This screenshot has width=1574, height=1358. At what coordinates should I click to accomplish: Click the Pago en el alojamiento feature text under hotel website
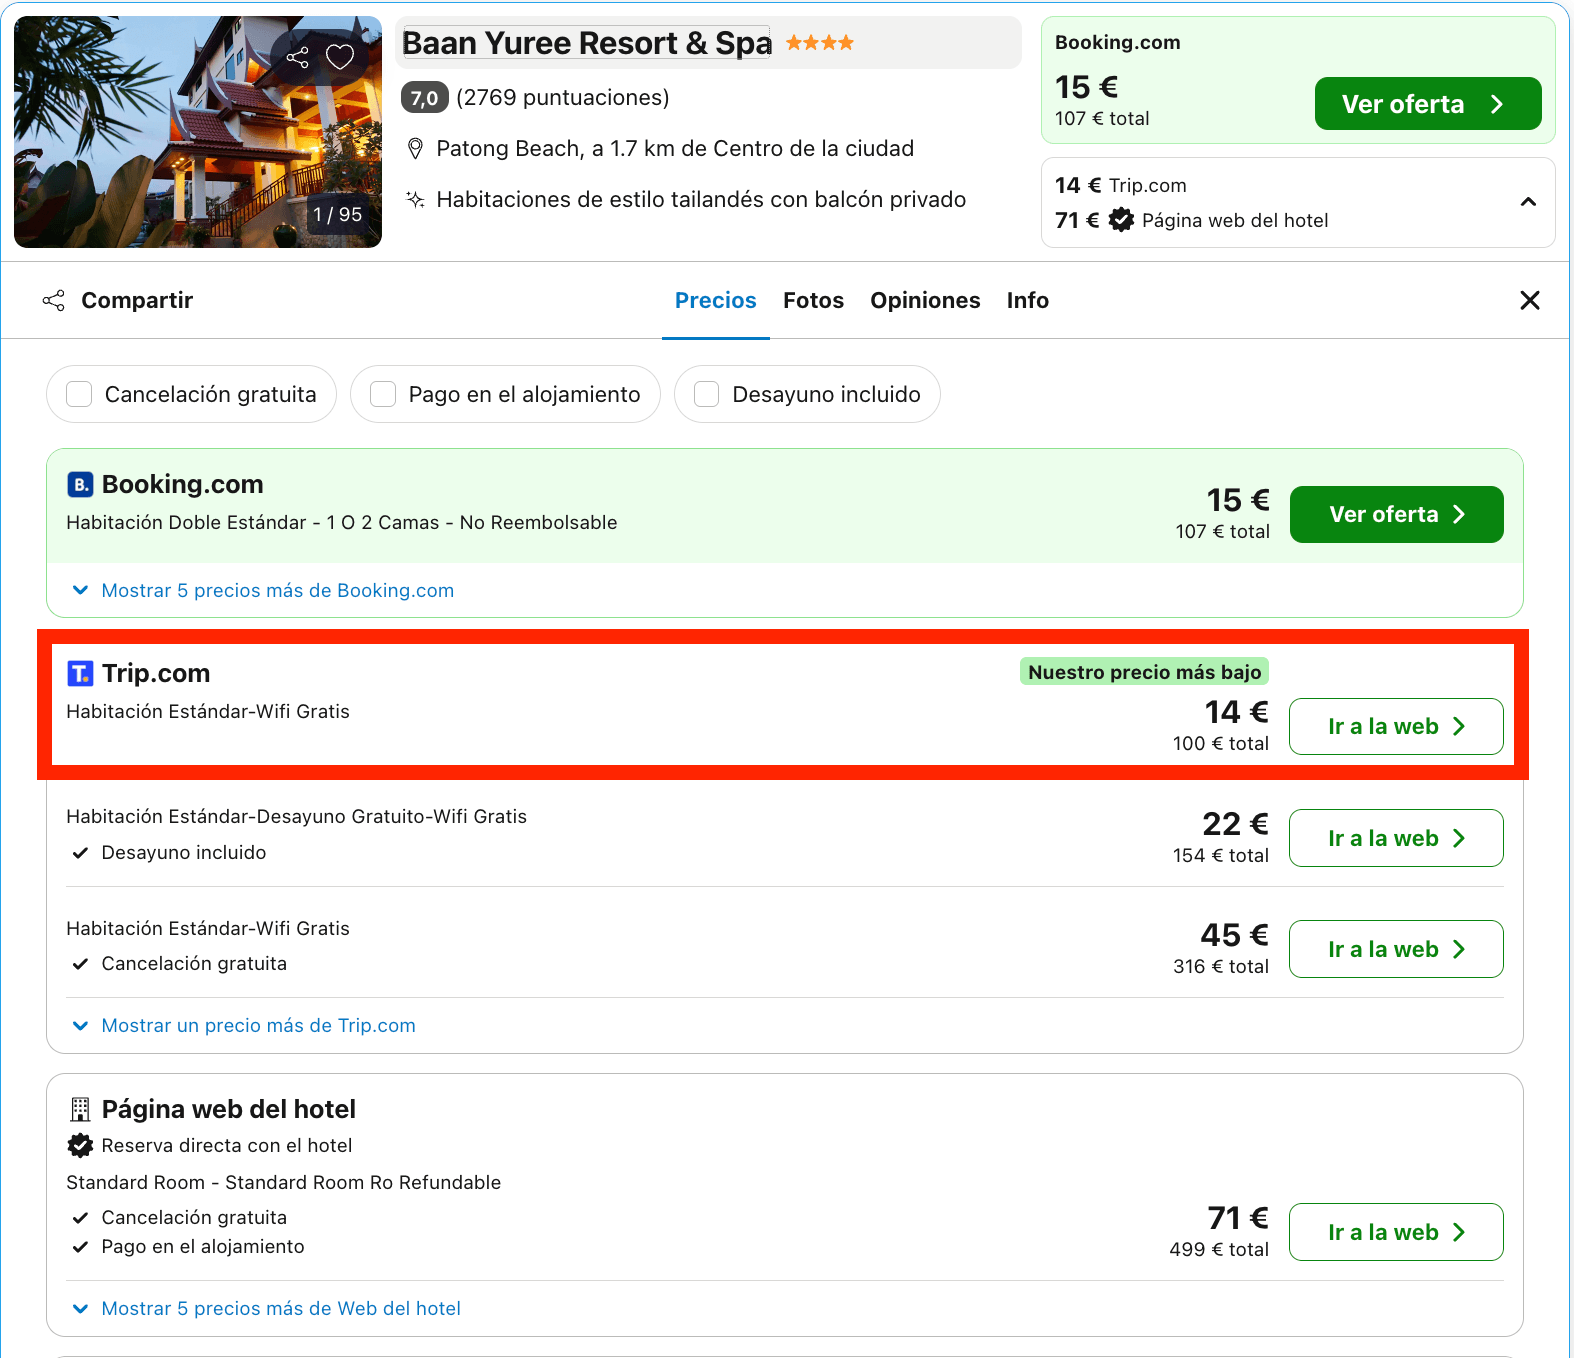point(203,1246)
